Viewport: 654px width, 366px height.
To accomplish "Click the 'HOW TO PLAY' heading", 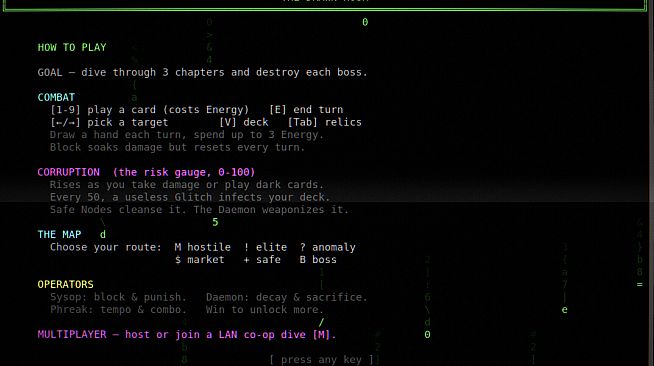I will tap(72, 48).
